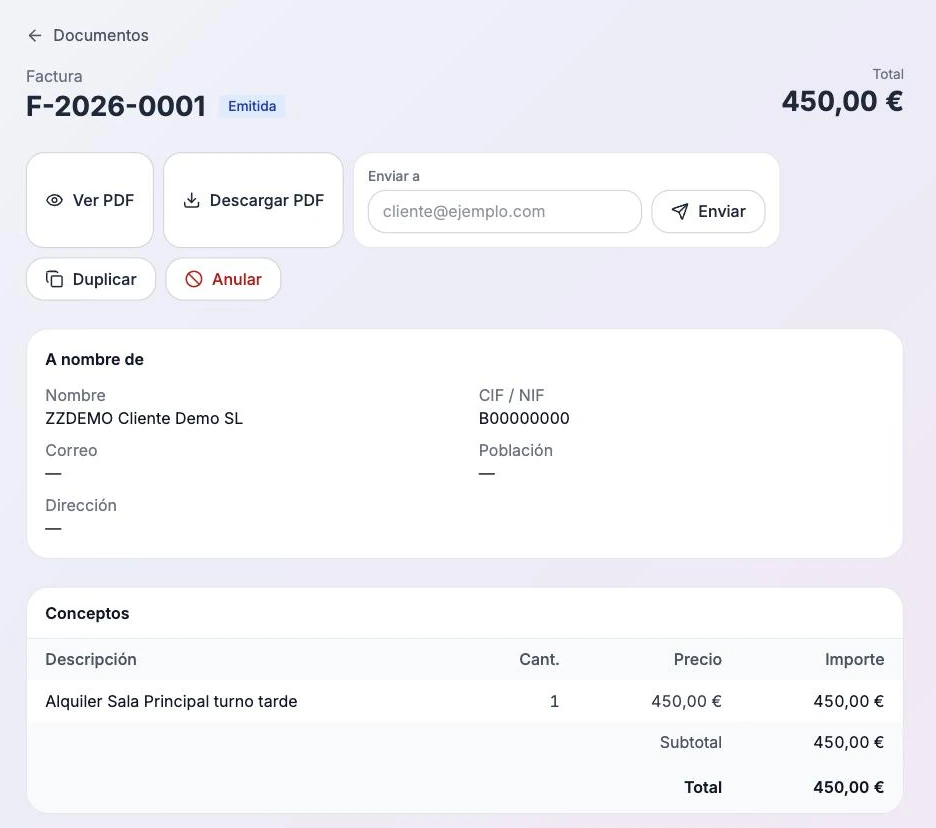The image size is (936, 828).
Task: Click the bold Total label in the table
Action: (x=703, y=787)
